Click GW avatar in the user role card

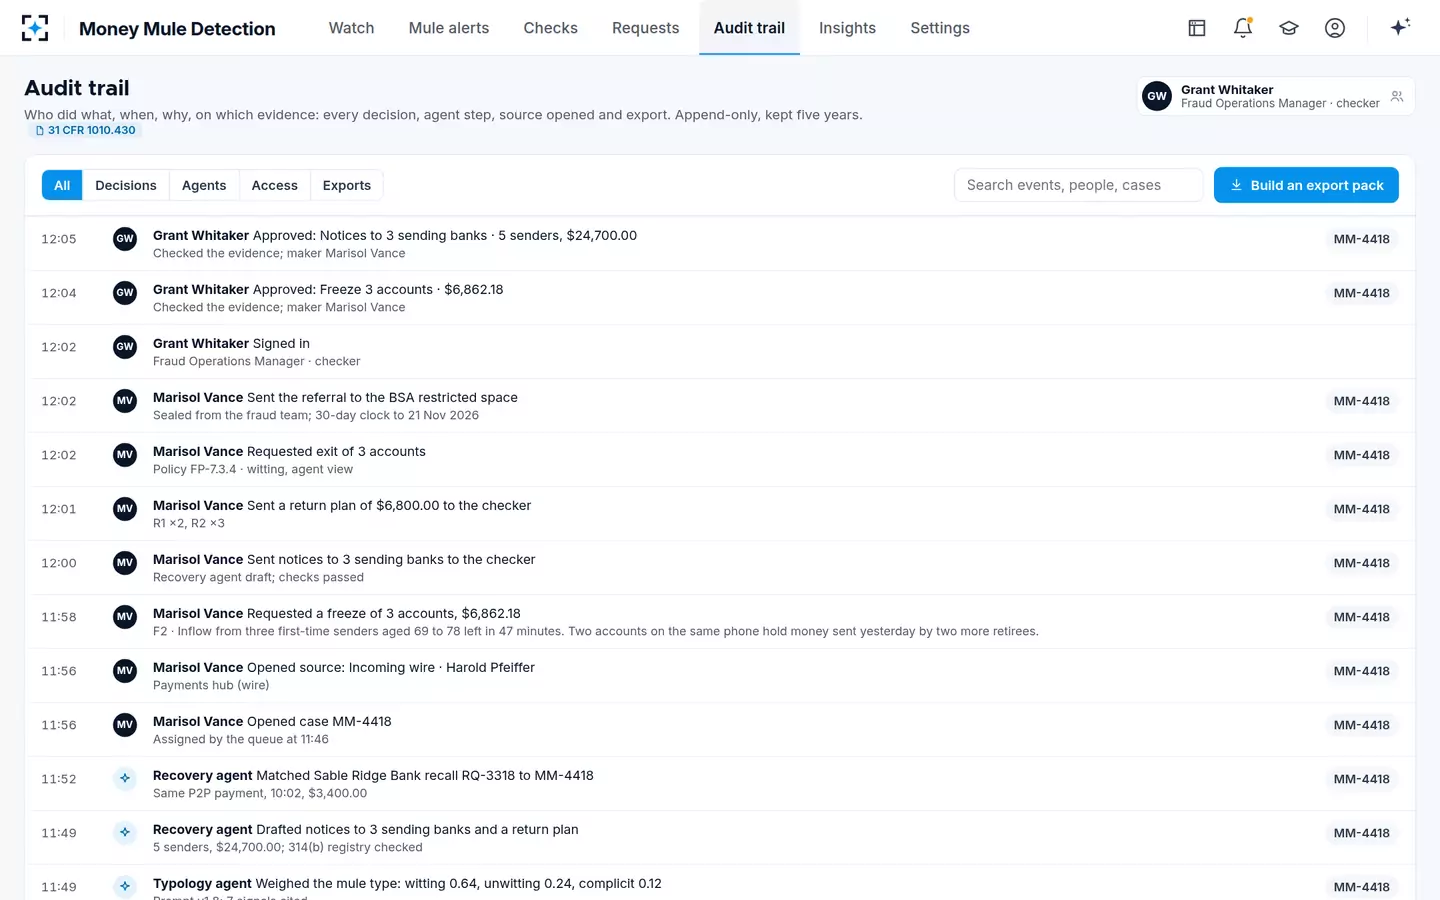click(1157, 96)
